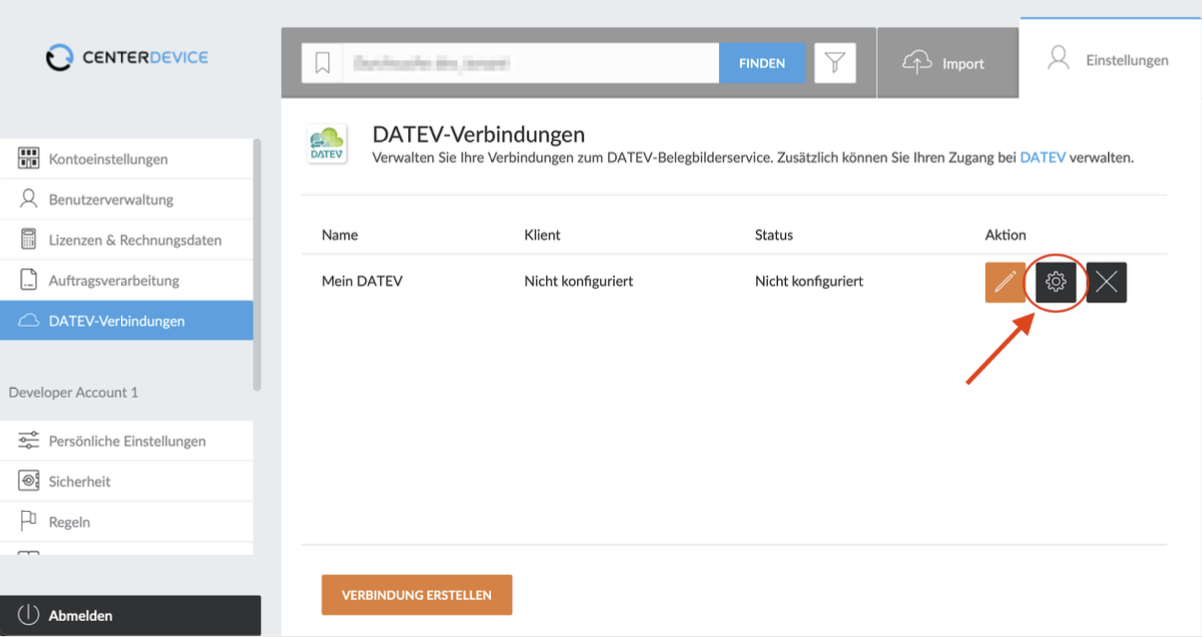Edit Mein DATEV with pencil icon
The width and height of the screenshot is (1202, 637).
point(1005,282)
